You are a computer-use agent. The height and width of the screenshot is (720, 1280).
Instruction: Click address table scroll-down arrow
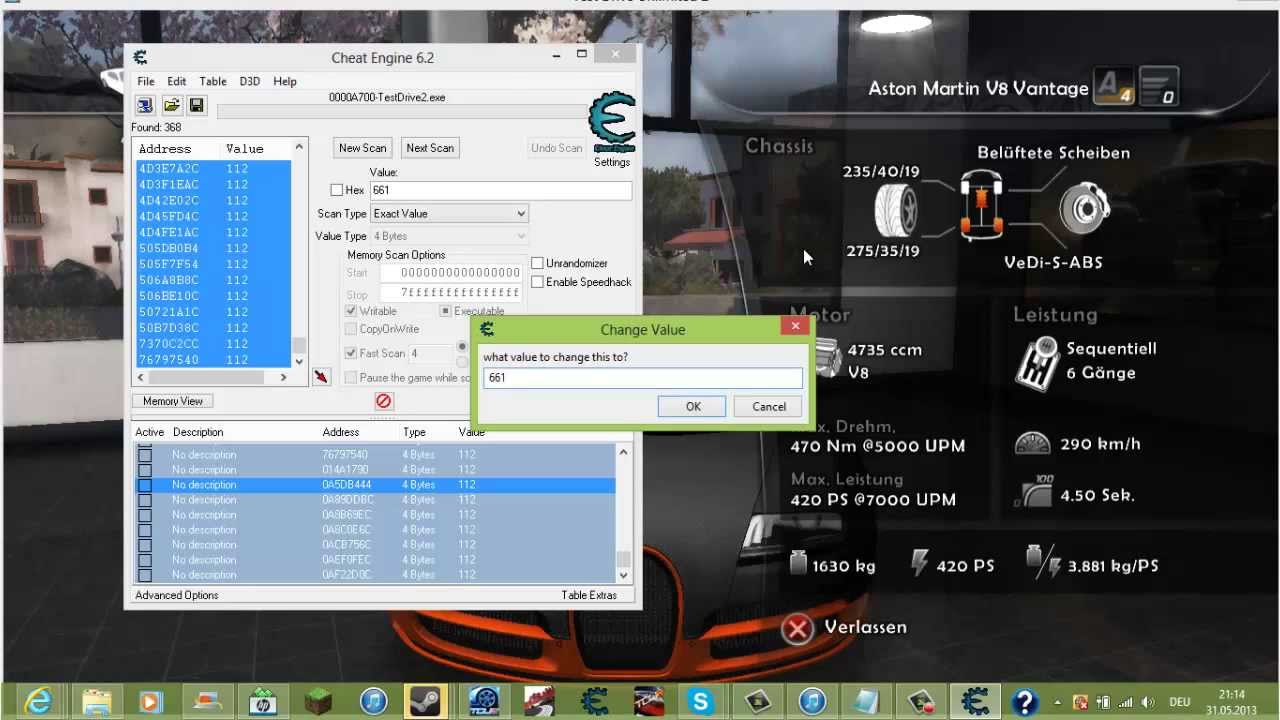tap(623, 575)
